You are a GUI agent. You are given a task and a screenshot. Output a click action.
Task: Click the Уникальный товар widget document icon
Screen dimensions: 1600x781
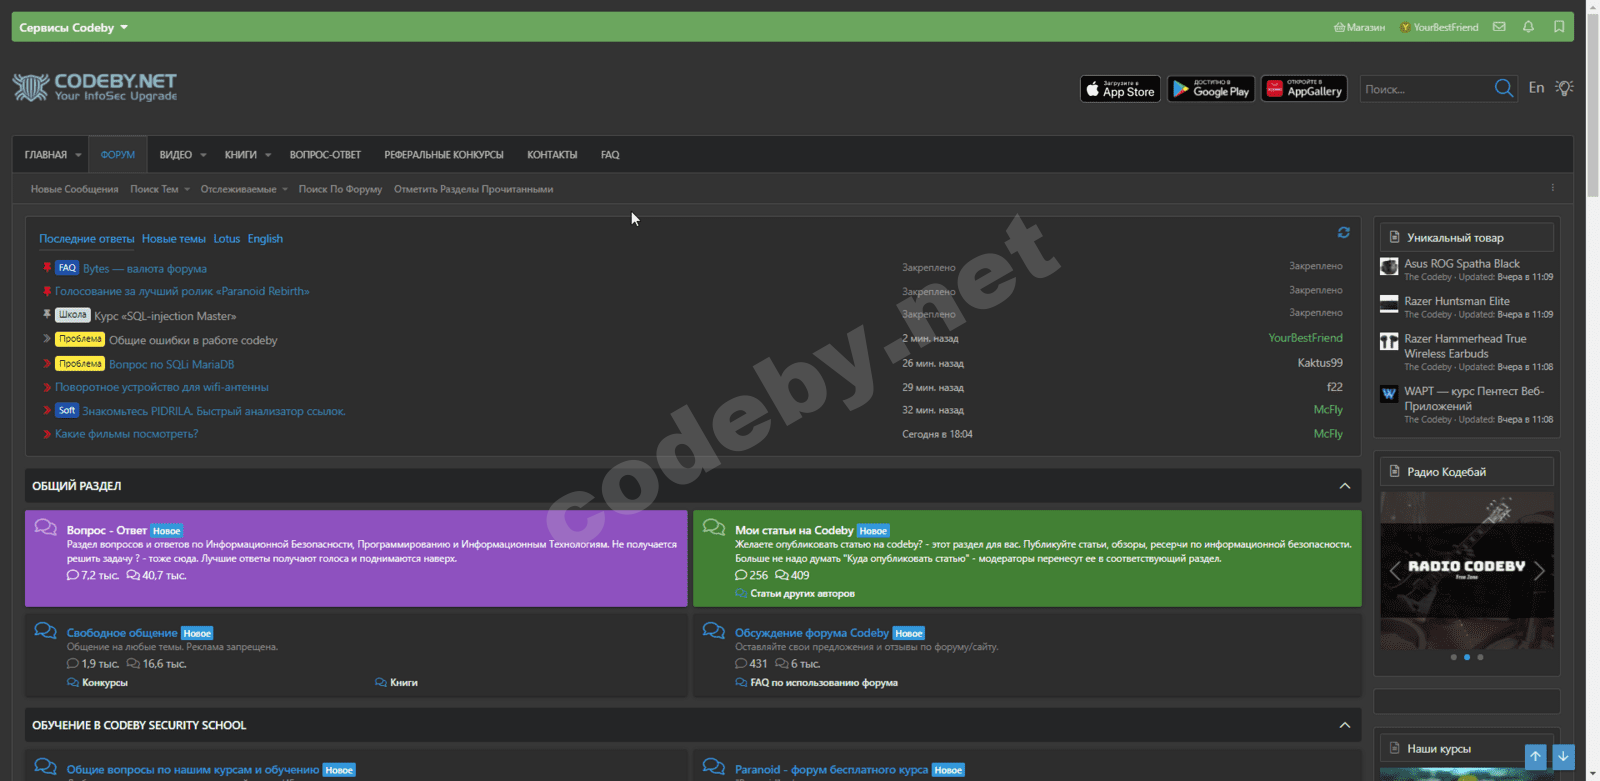[x=1394, y=237]
